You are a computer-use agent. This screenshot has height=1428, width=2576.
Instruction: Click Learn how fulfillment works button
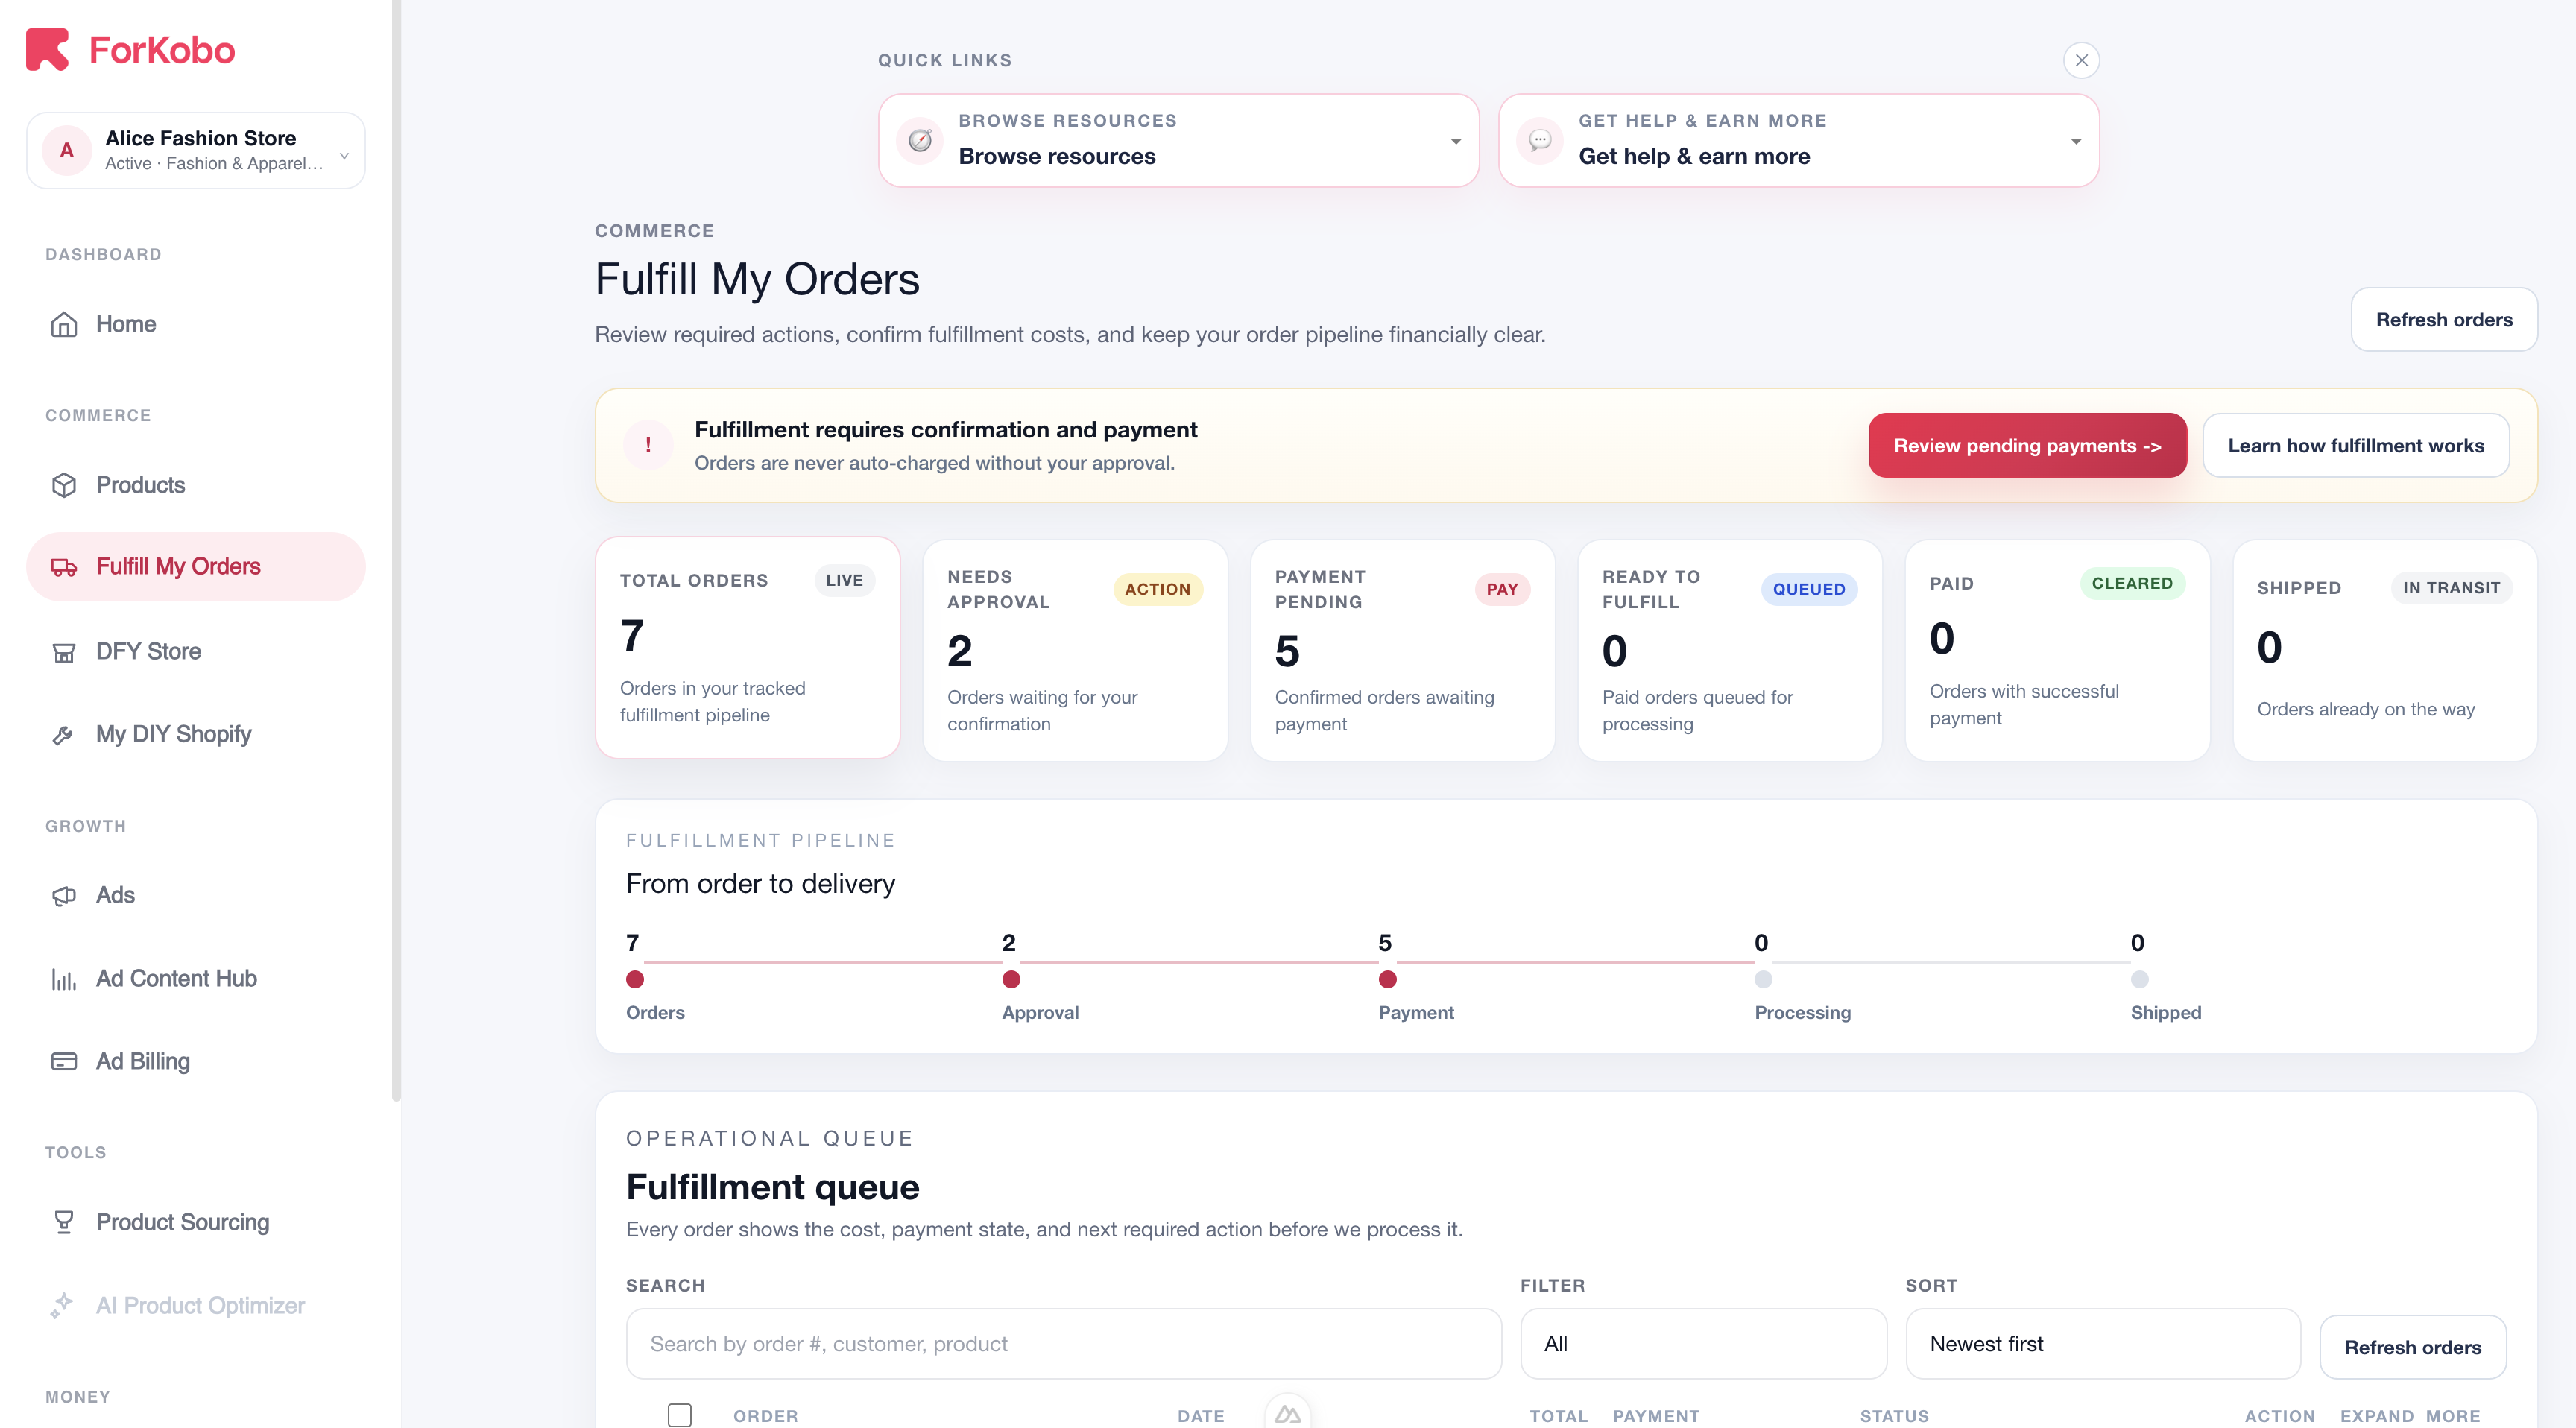tap(2355, 445)
